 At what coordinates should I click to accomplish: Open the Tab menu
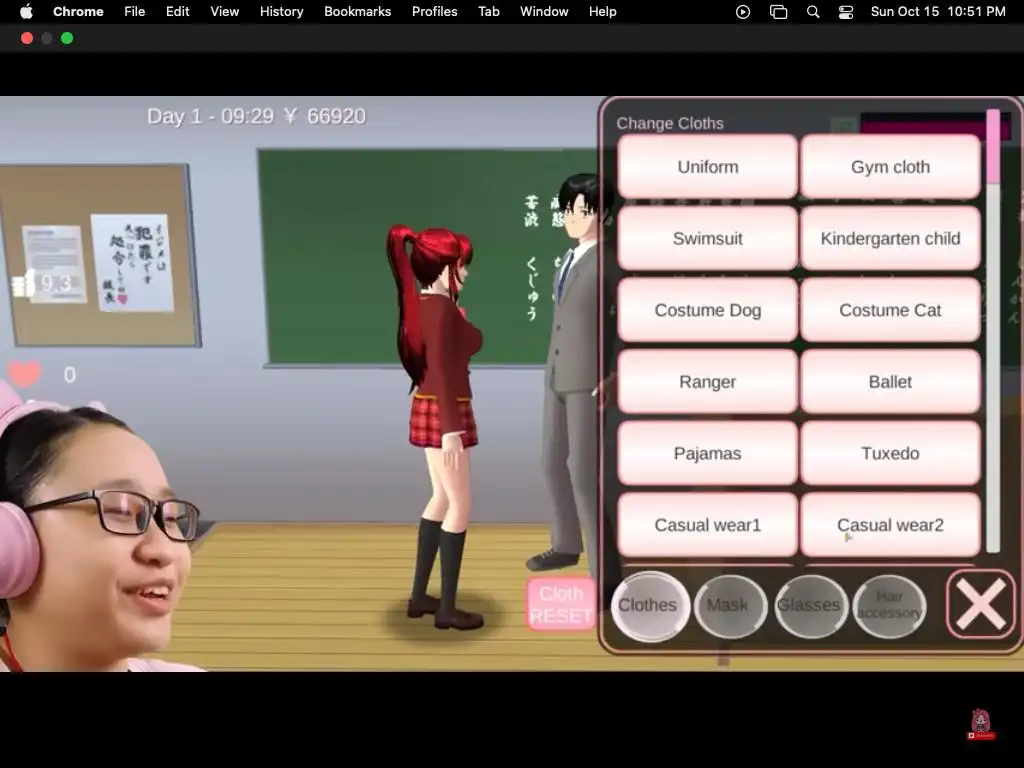coord(488,11)
